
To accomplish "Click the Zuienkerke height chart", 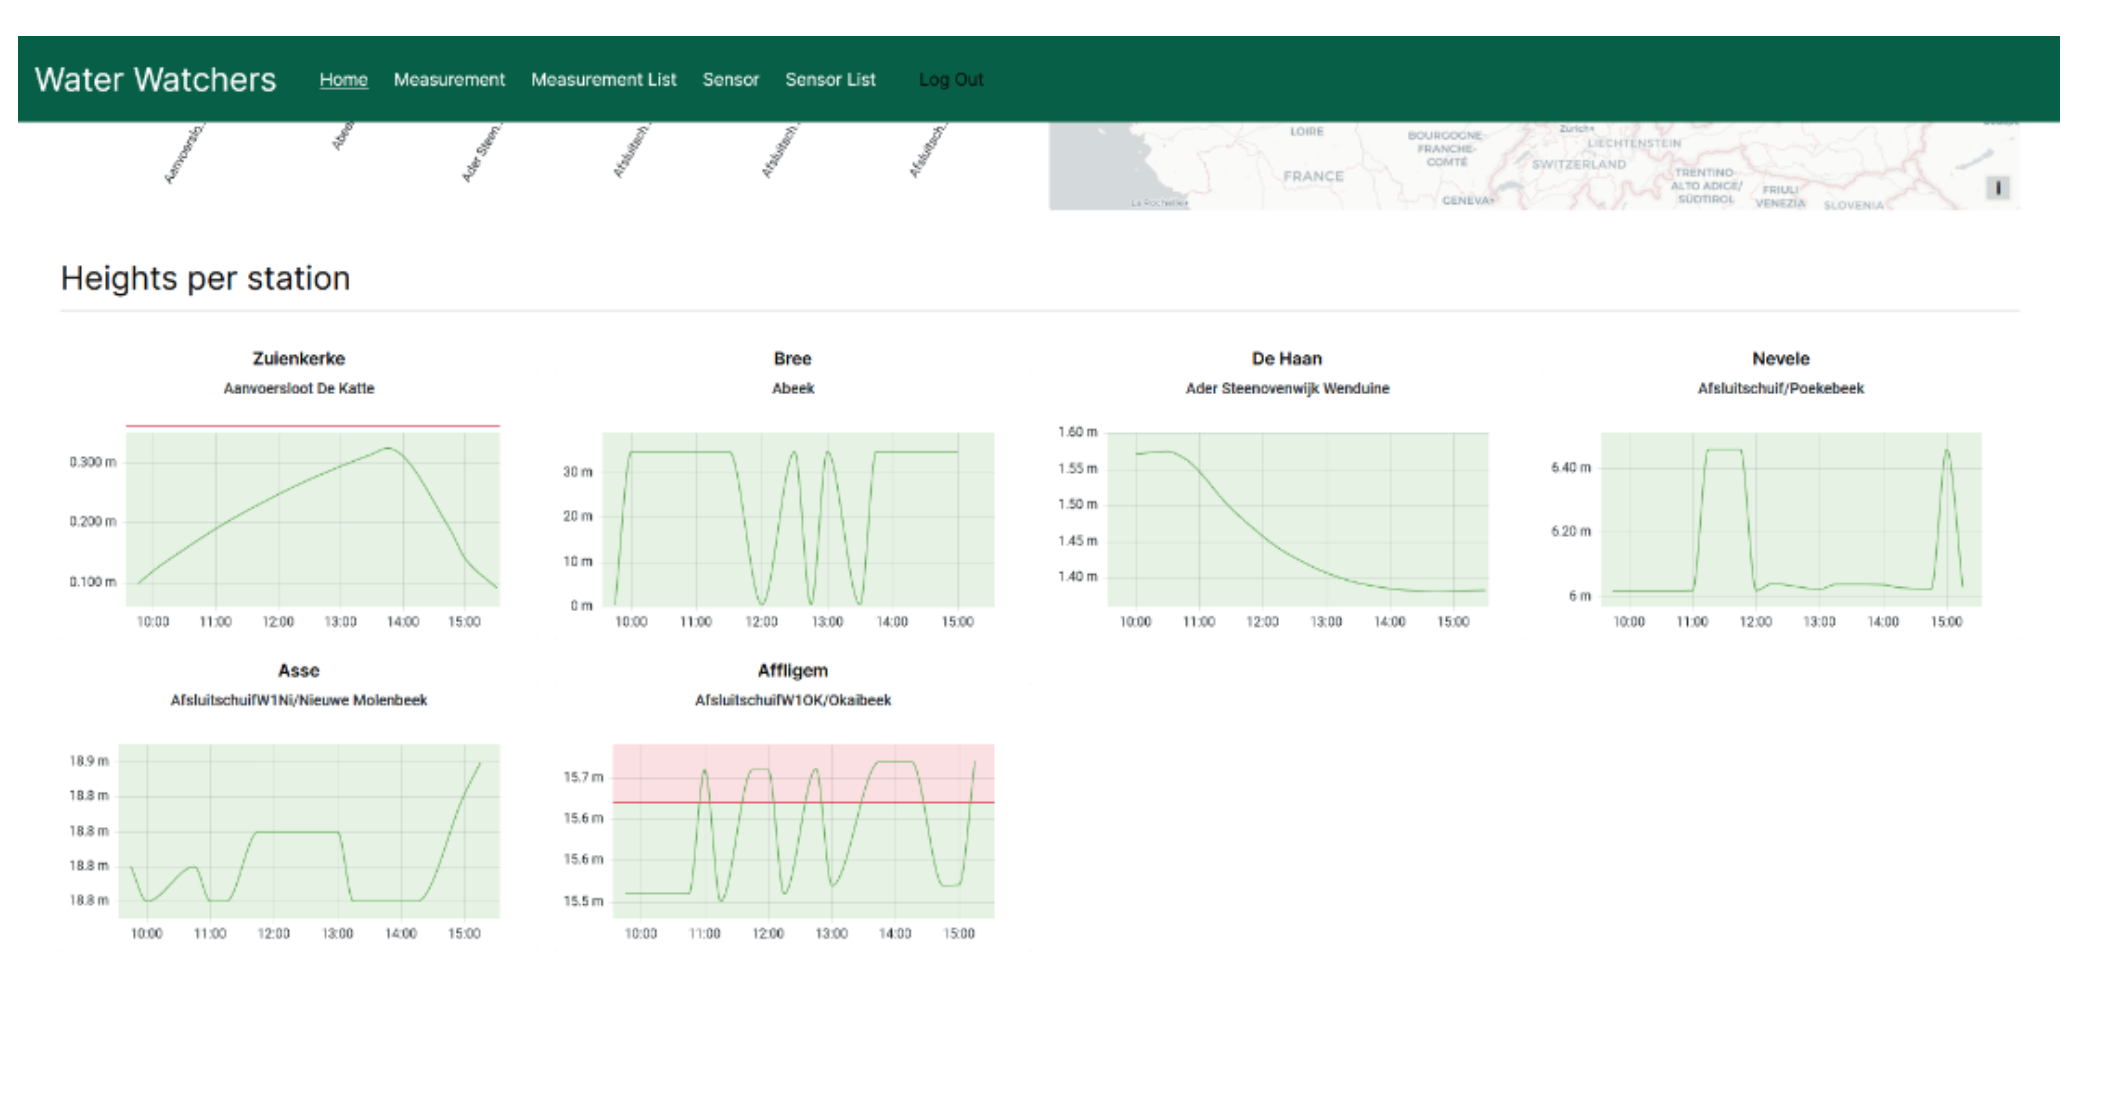I will coord(312,520).
